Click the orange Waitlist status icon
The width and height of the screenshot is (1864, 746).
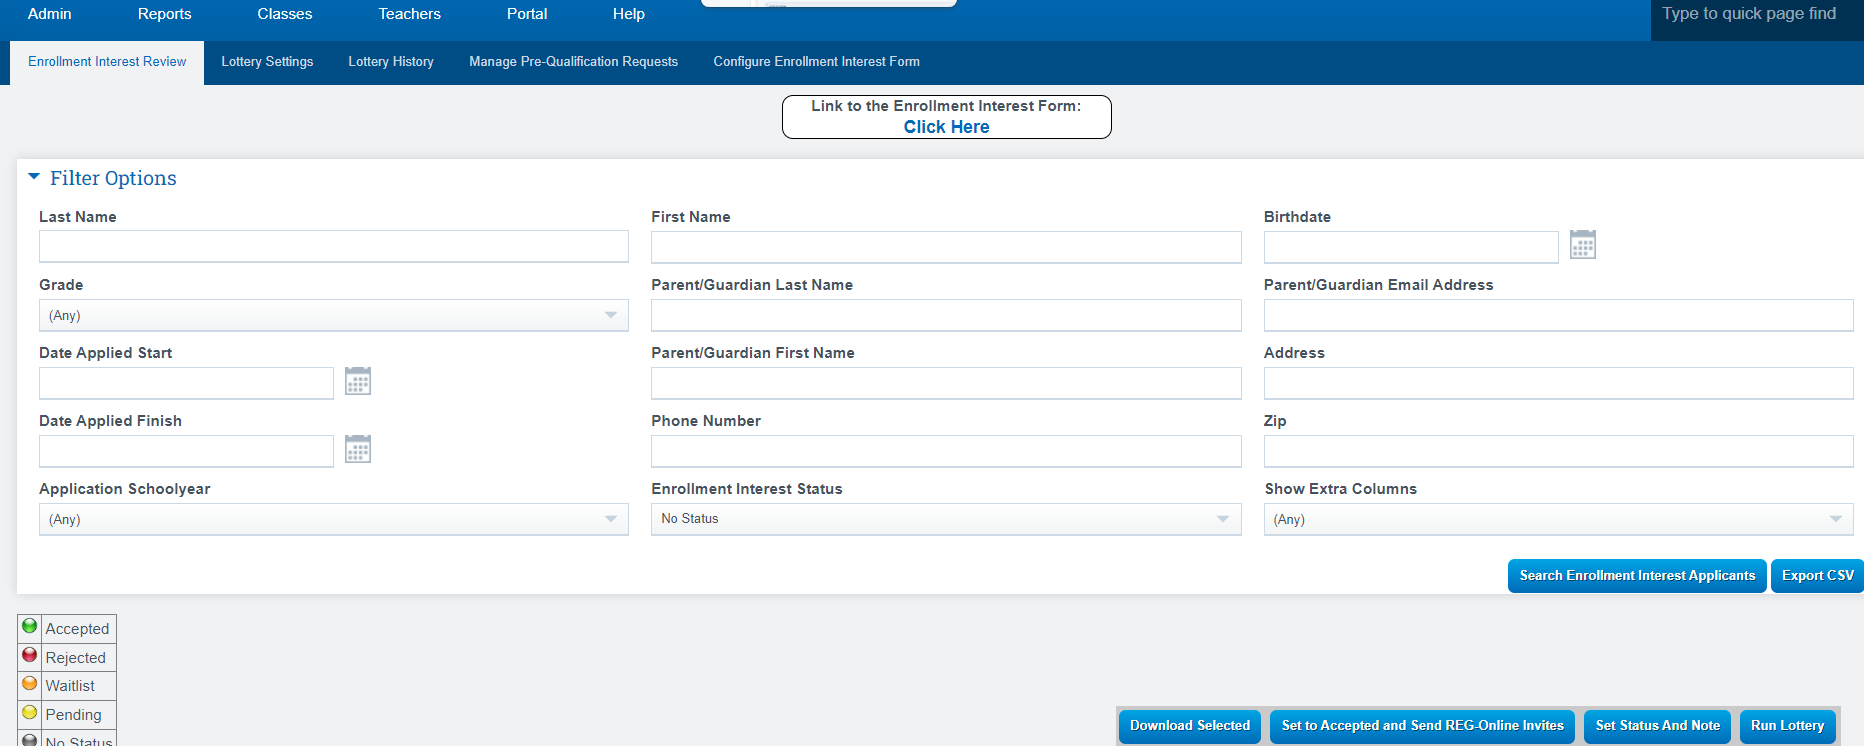click(x=30, y=684)
